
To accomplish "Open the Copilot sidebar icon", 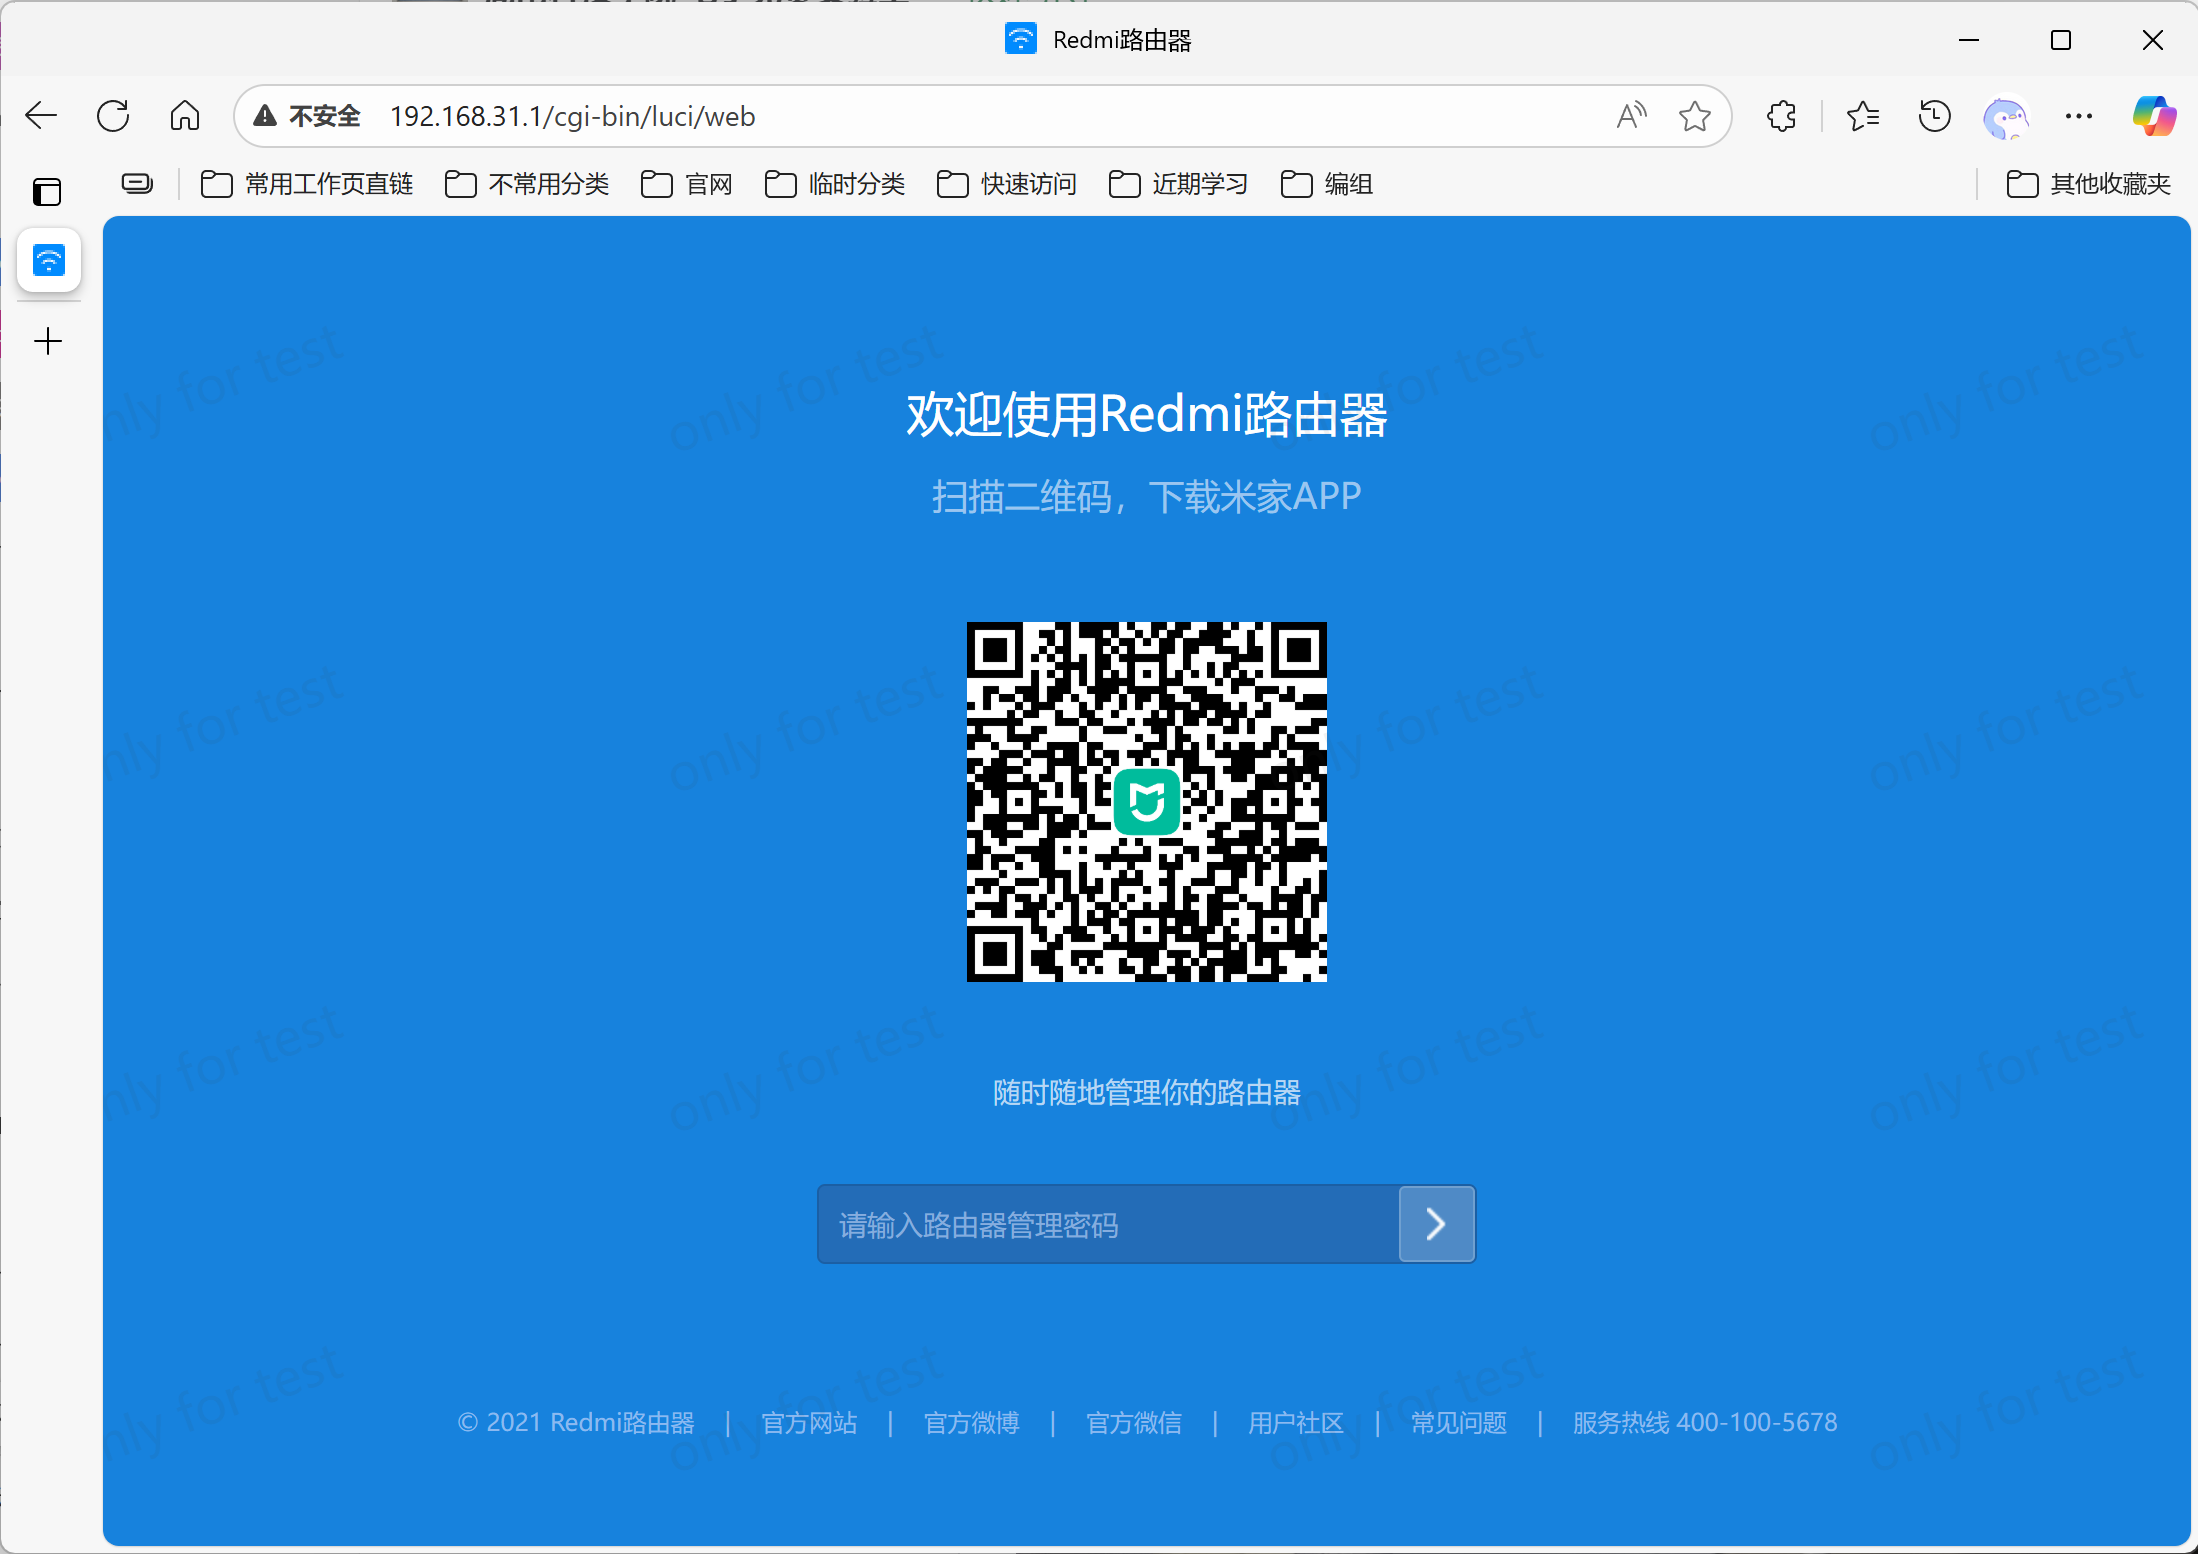I will (x=2153, y=116).
